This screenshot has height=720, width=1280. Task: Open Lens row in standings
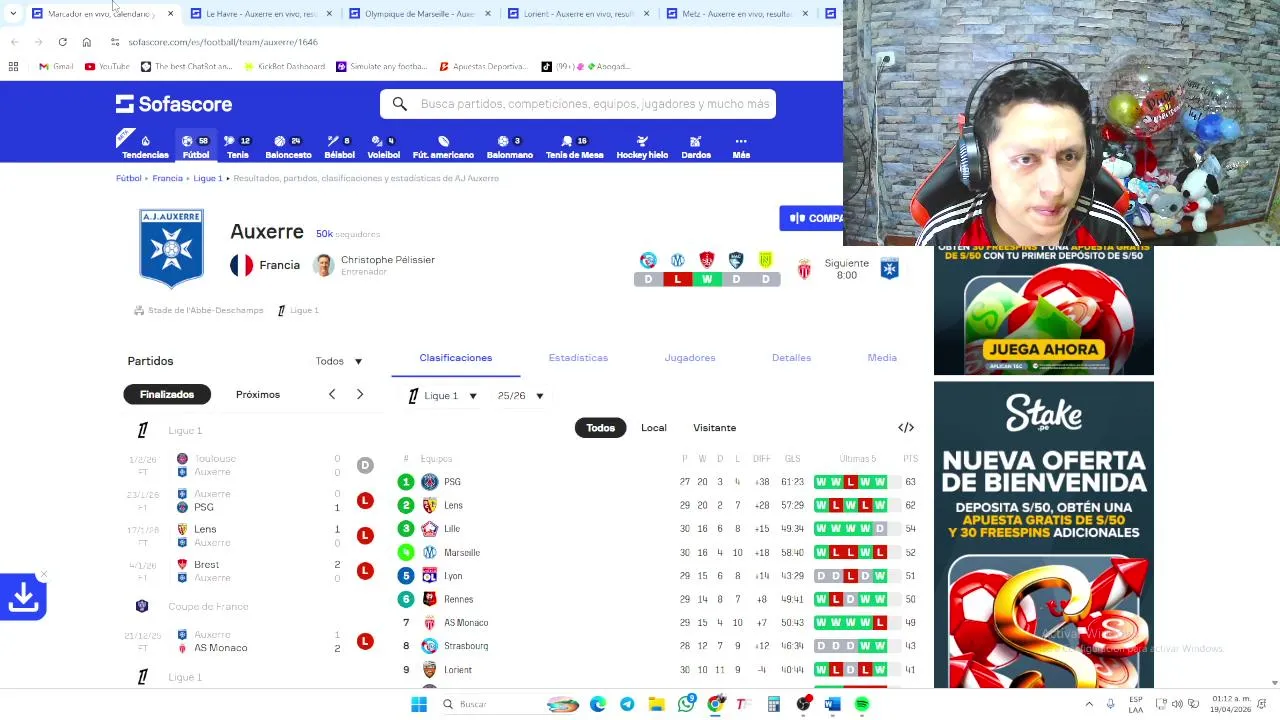coord(658,505)
